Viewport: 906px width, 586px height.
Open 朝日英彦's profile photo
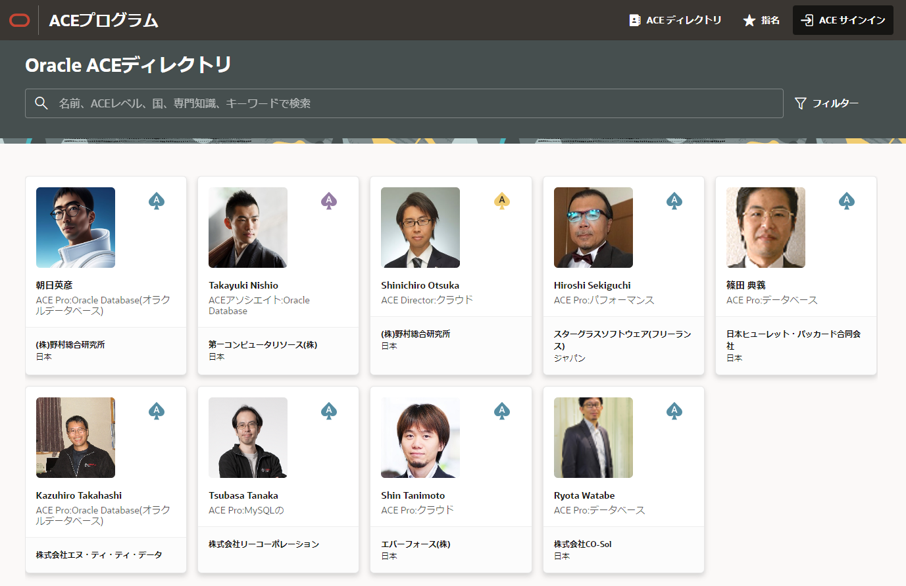point(75,227)
